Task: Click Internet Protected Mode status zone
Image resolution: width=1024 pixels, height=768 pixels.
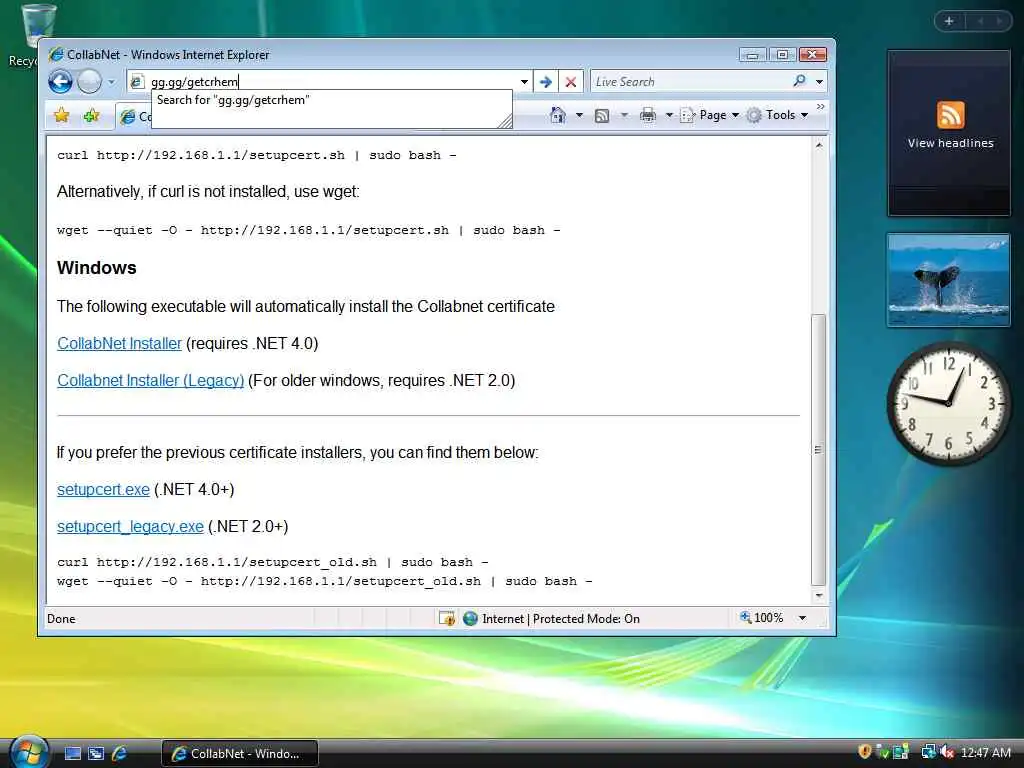Action: coord(551,618)
